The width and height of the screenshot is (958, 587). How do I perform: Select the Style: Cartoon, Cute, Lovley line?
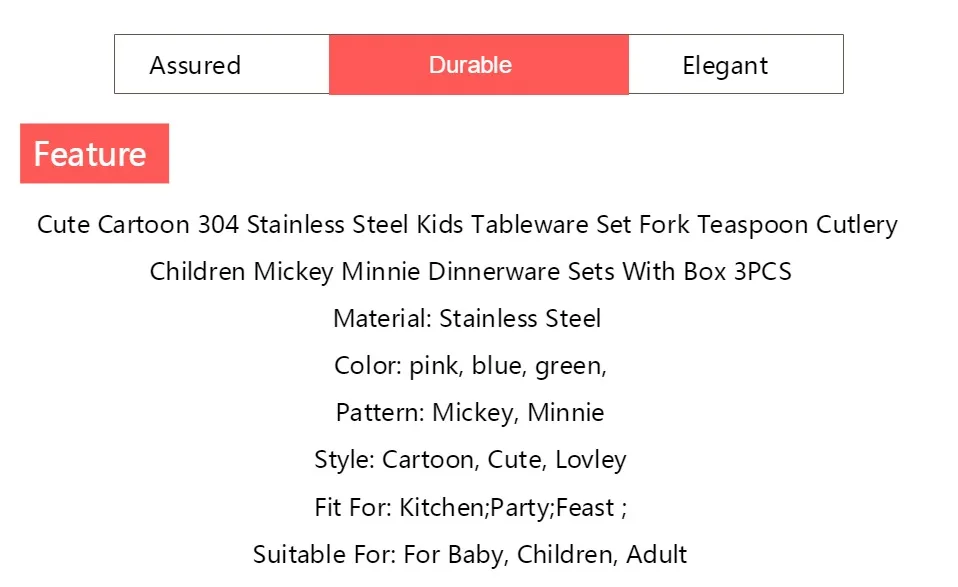470,459
